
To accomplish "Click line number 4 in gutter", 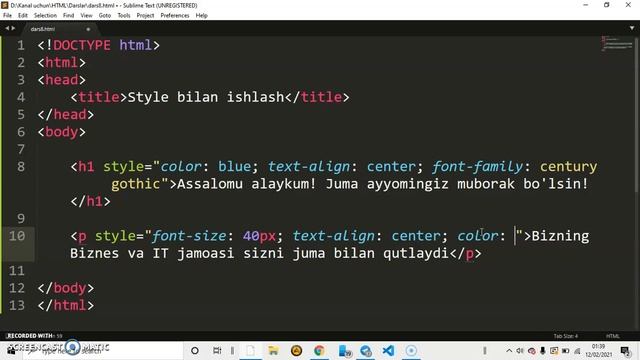I will [21, 97].
